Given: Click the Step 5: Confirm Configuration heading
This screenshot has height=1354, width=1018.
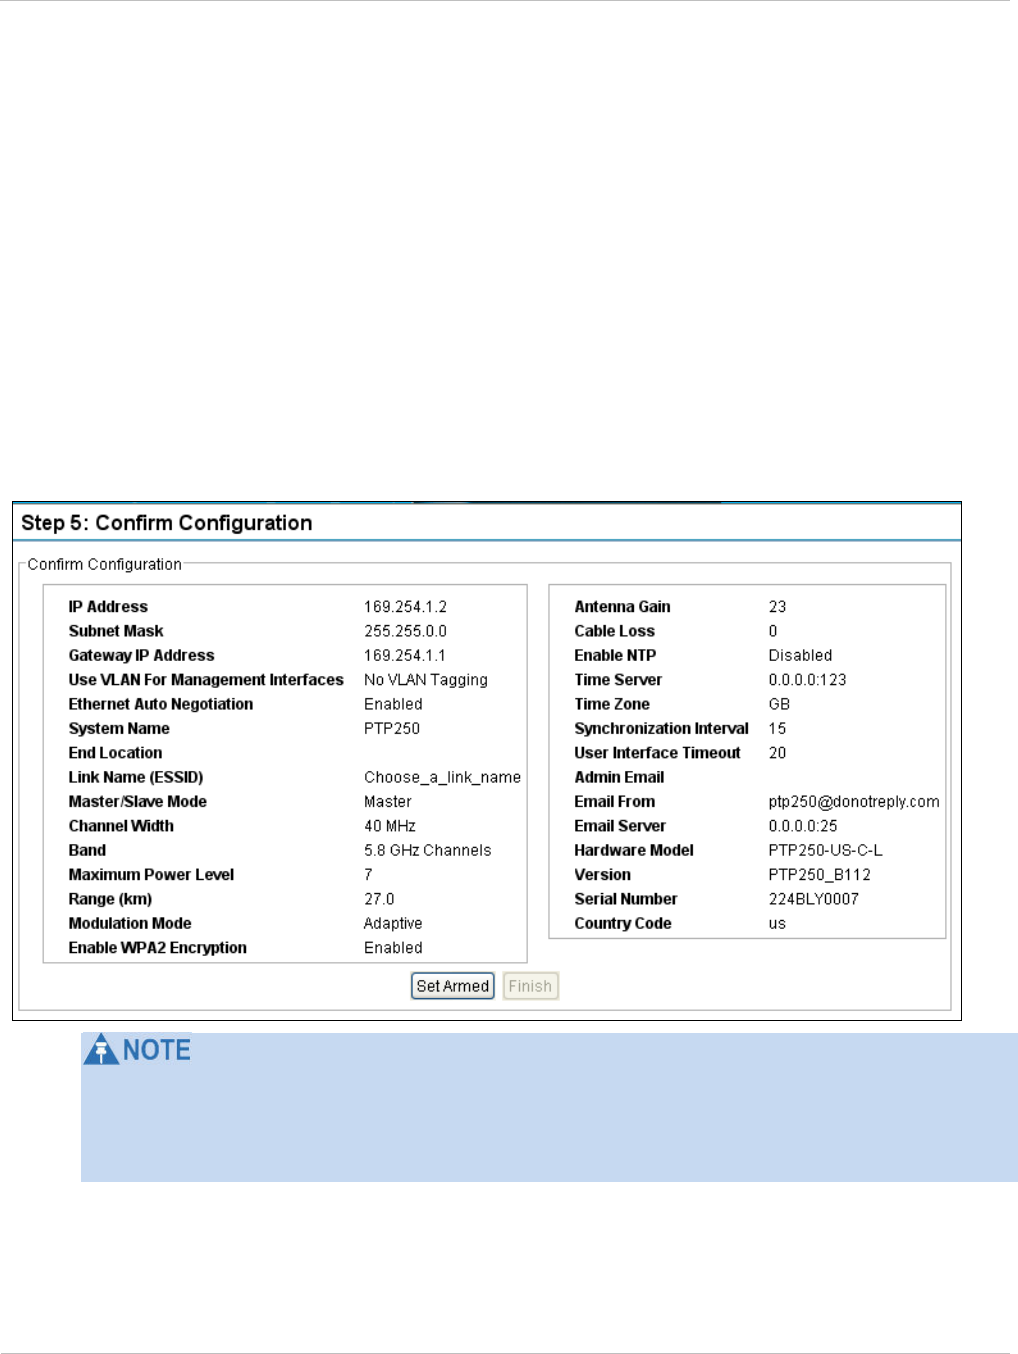Looking at the screenshot, I should tap(167, 523).
